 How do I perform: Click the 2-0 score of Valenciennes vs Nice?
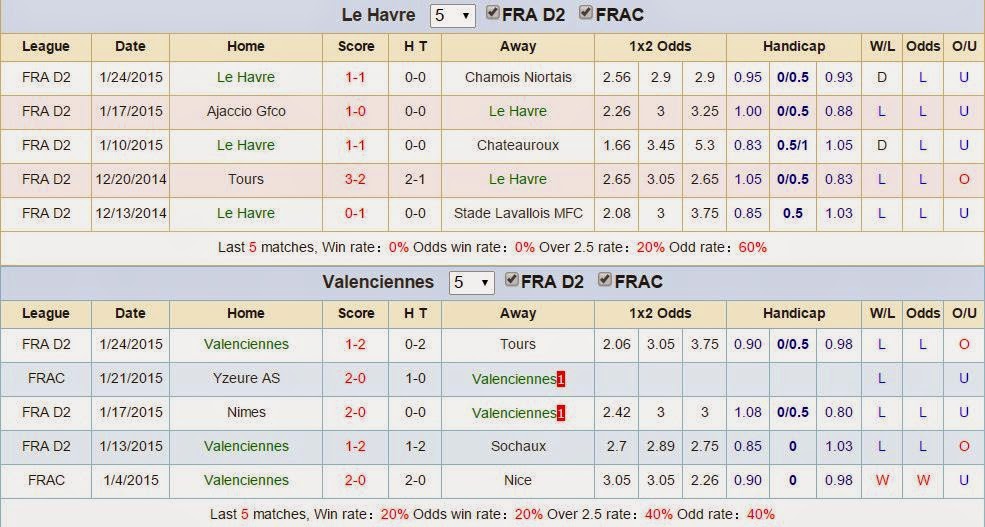[356, 480]
